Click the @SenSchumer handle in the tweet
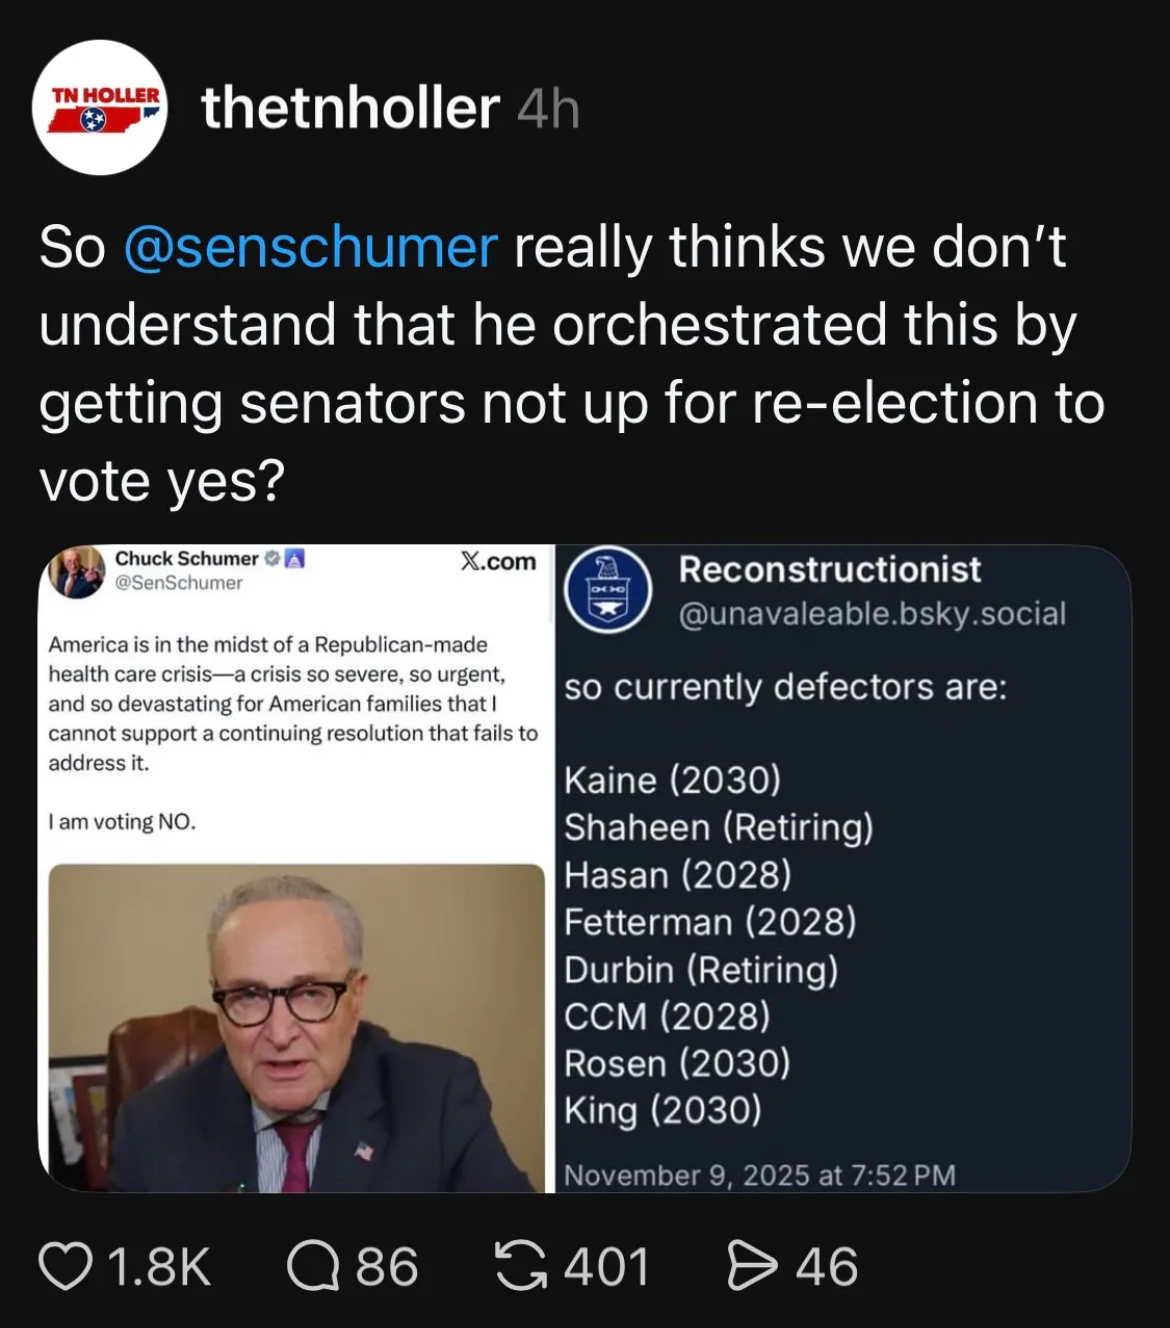Image resolution: width=1170 pixels, height=1328 pixels. click(179, 583)
